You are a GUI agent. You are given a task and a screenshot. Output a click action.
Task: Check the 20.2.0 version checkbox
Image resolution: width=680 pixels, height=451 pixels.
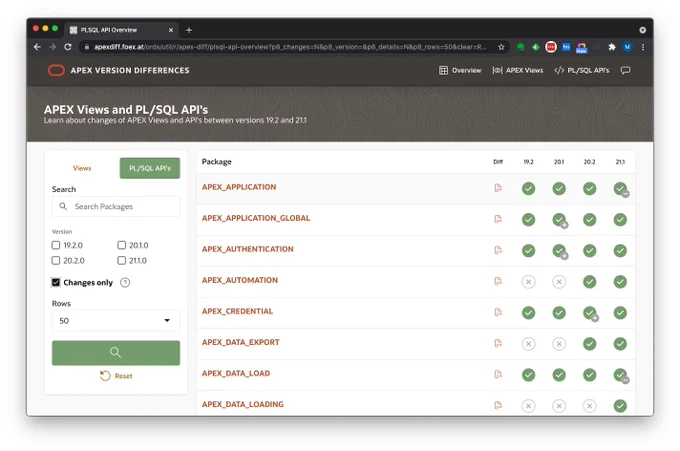tap(56, 260)
